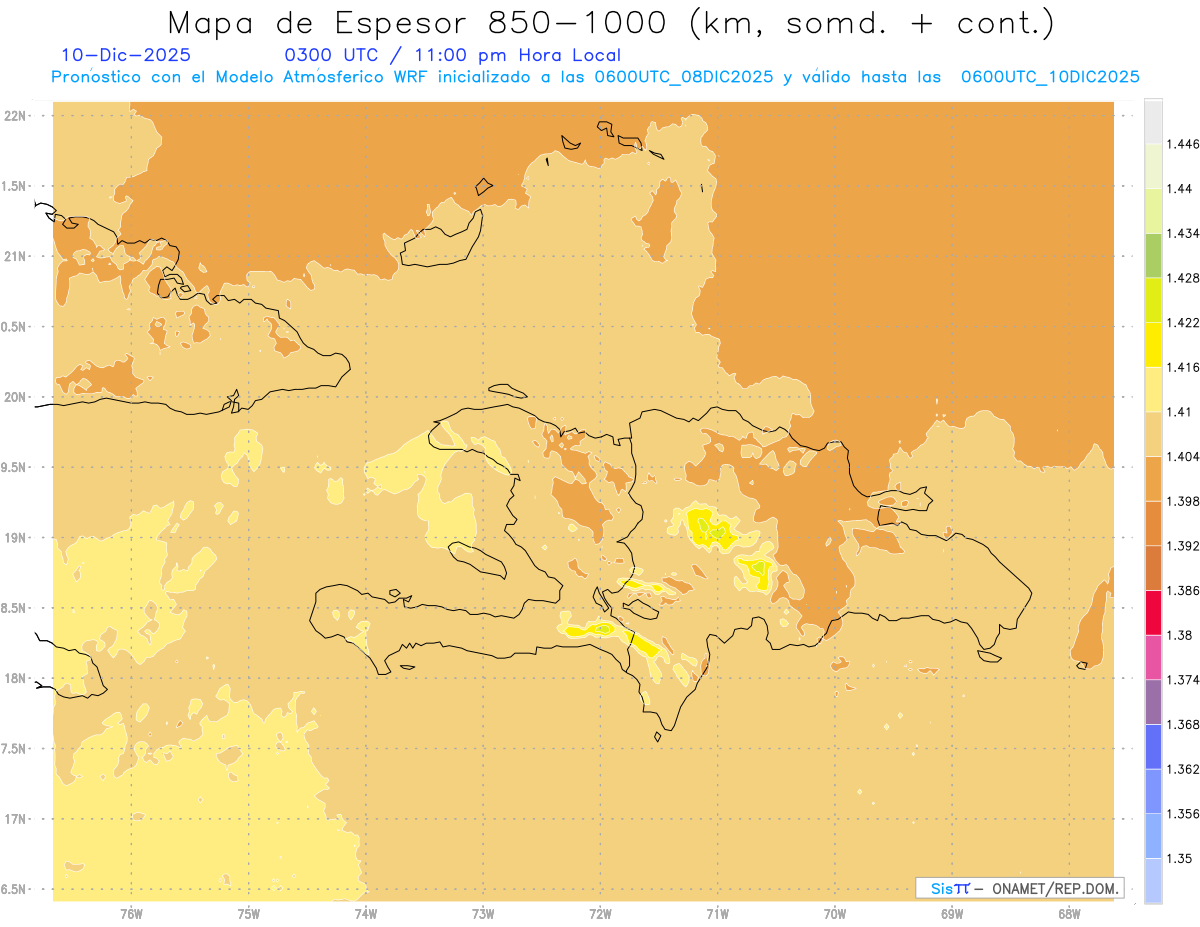1200x927 pixels.
Task: Click the '0300 UTC / 11:00 pm Hora Local' text
Action: 453,56
